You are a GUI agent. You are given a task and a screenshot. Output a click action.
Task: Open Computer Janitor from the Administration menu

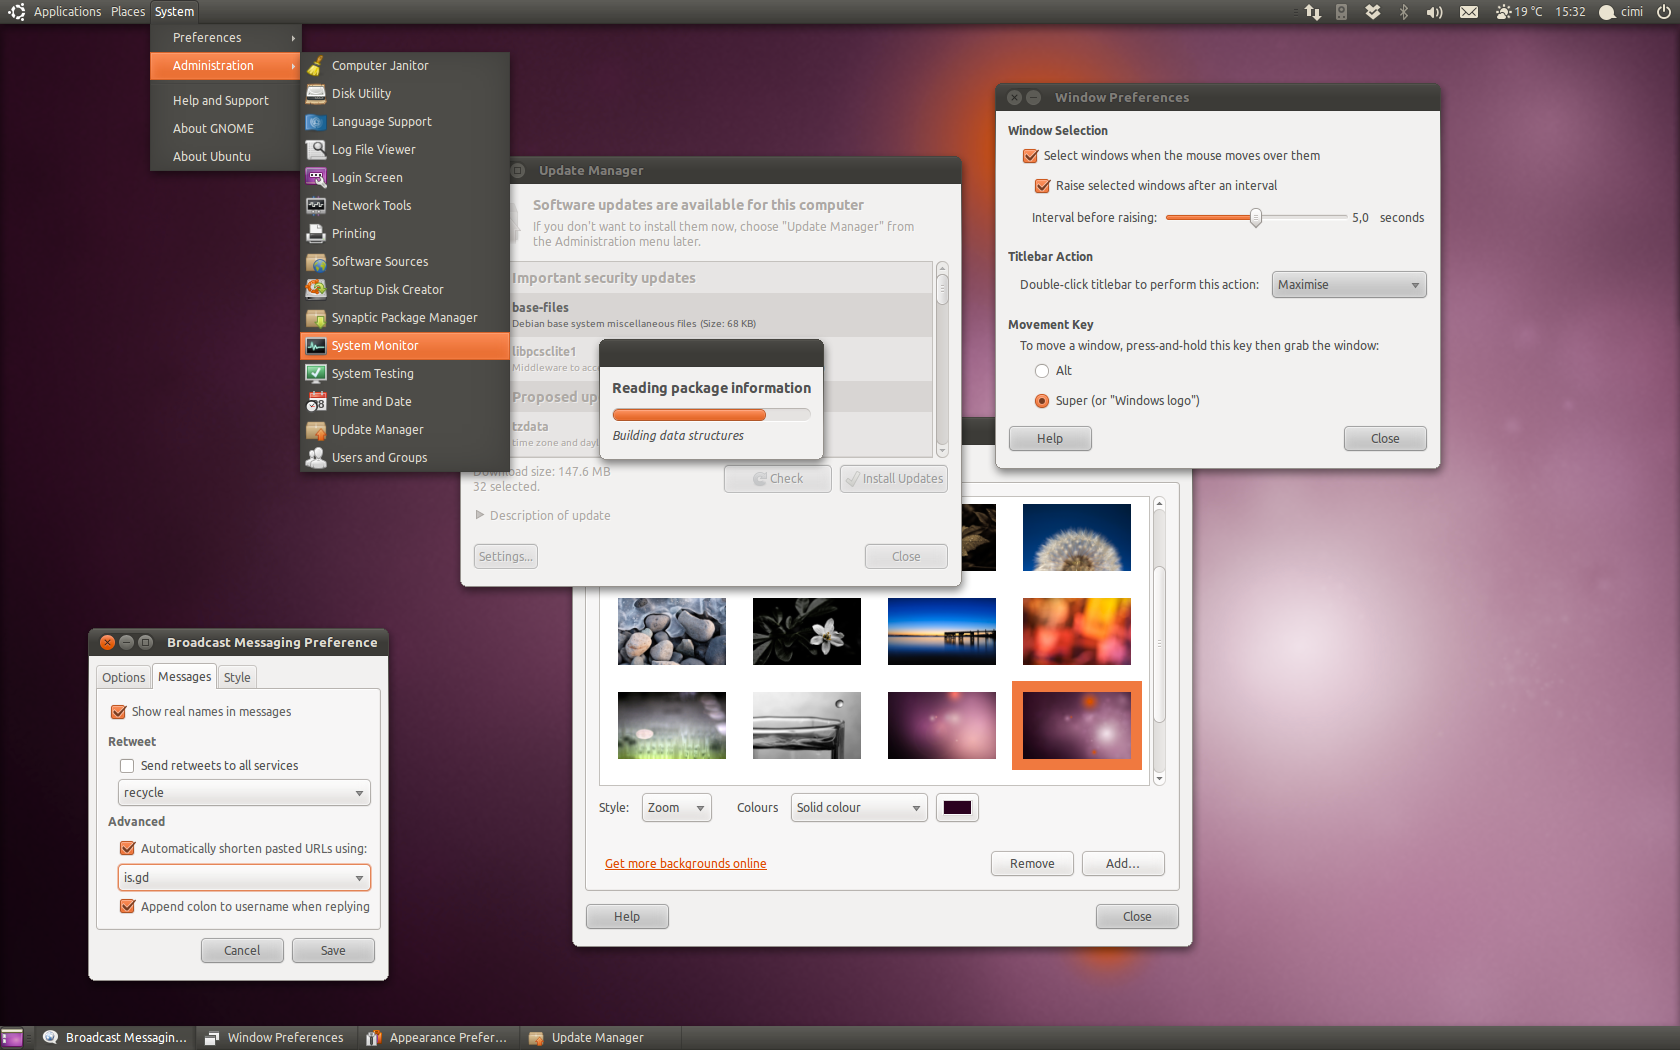coord(380,66)
